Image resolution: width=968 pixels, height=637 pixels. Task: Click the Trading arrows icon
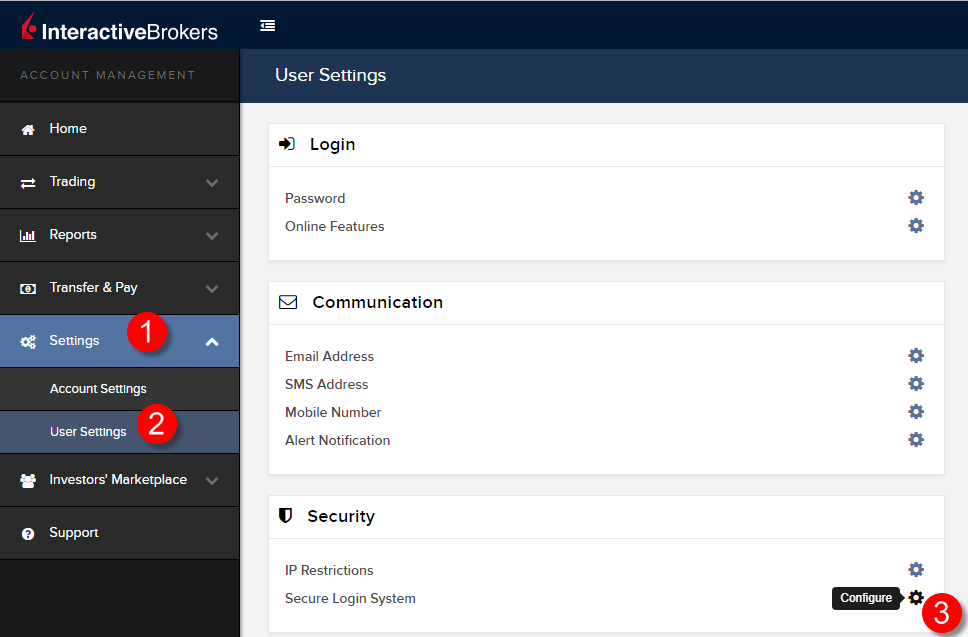coord(28,183)
